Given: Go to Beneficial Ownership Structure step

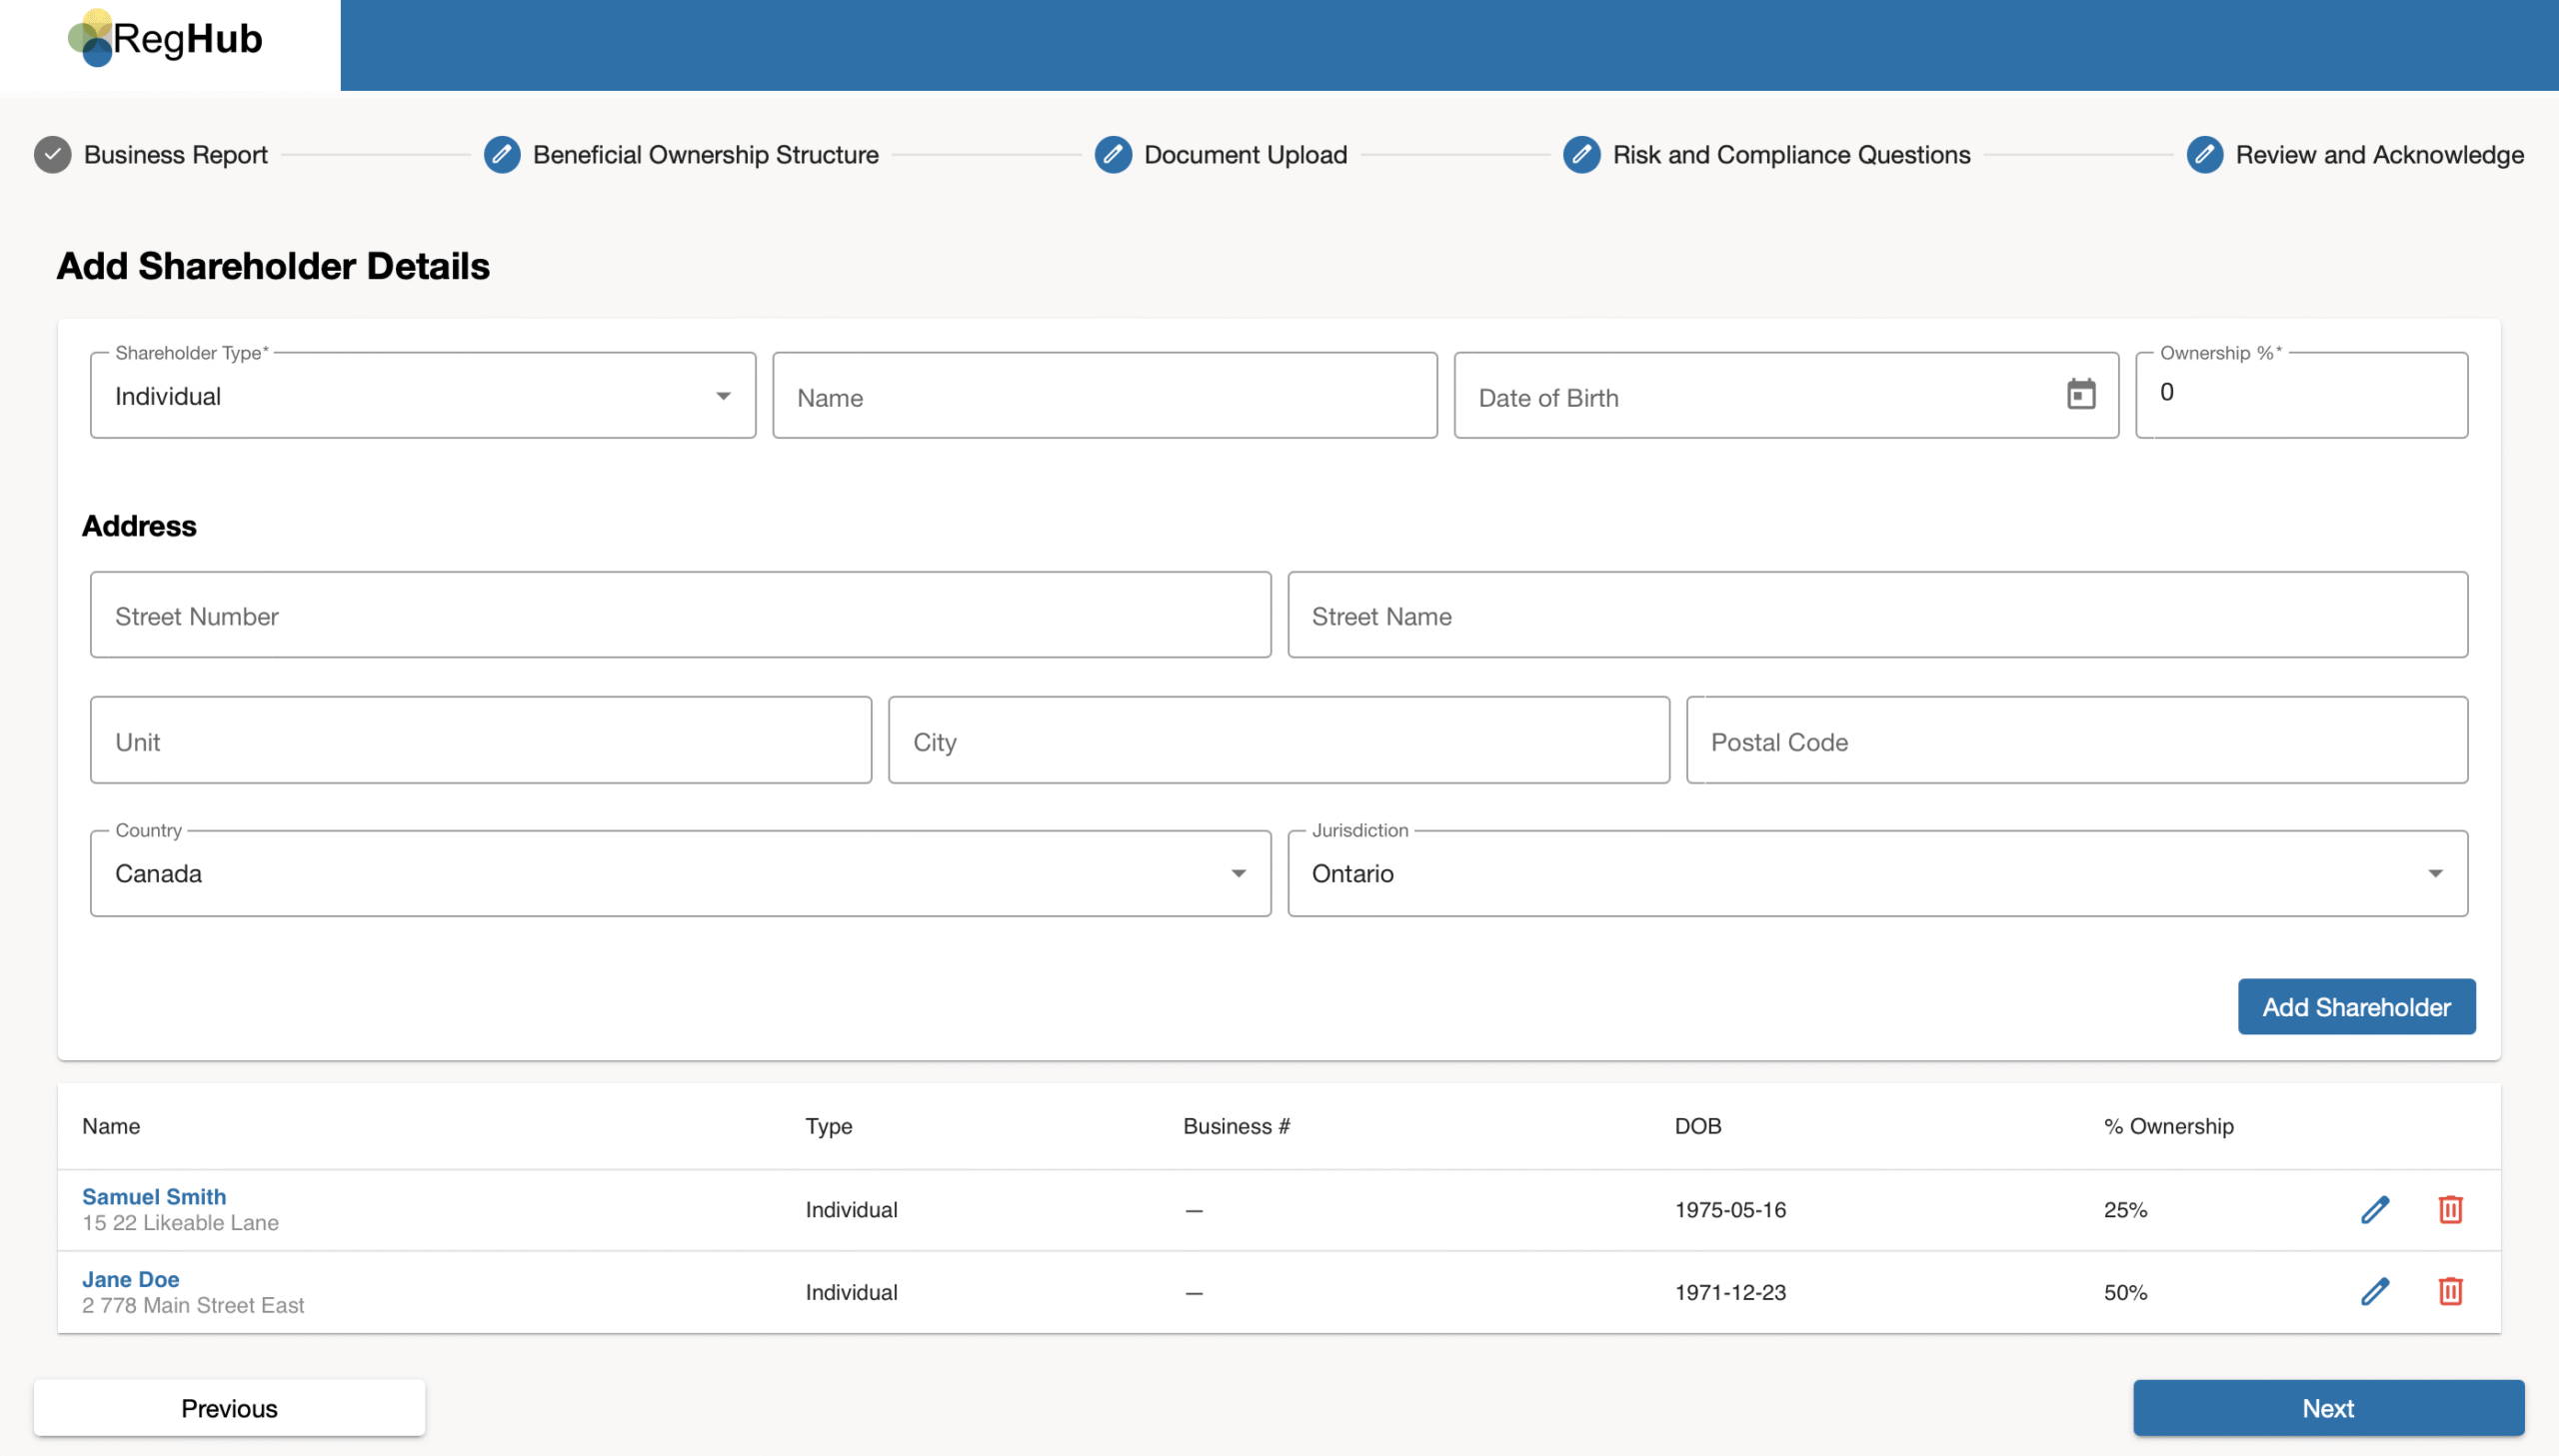Looking at the screenshot, I should tap(704, 155).
